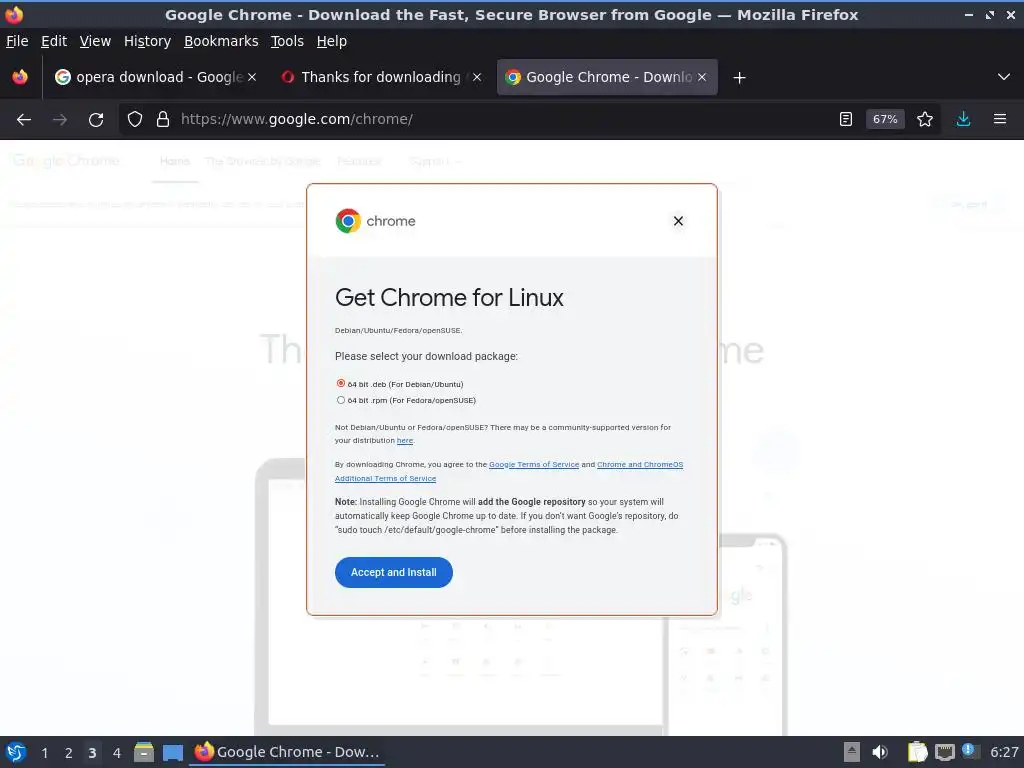Viewport: 1024px width, 768px height.
Task: Select the Google Chrome Download tab
Action: click(607, 77)
